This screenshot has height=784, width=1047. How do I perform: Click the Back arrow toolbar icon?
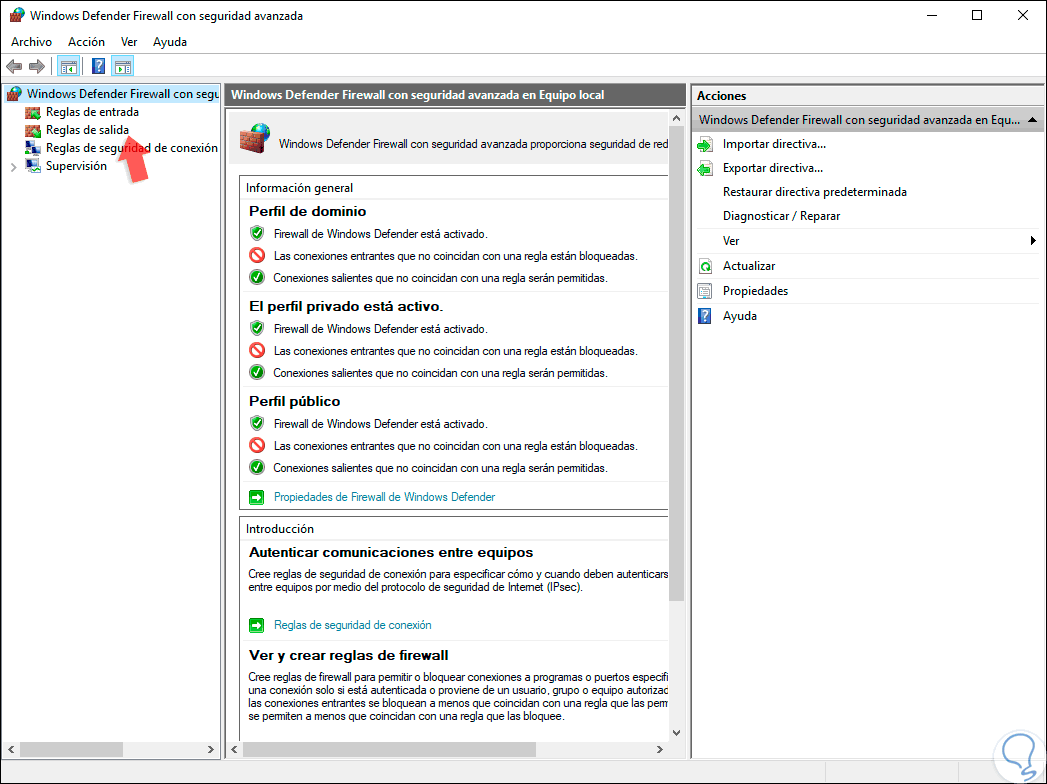click(14, 66)
